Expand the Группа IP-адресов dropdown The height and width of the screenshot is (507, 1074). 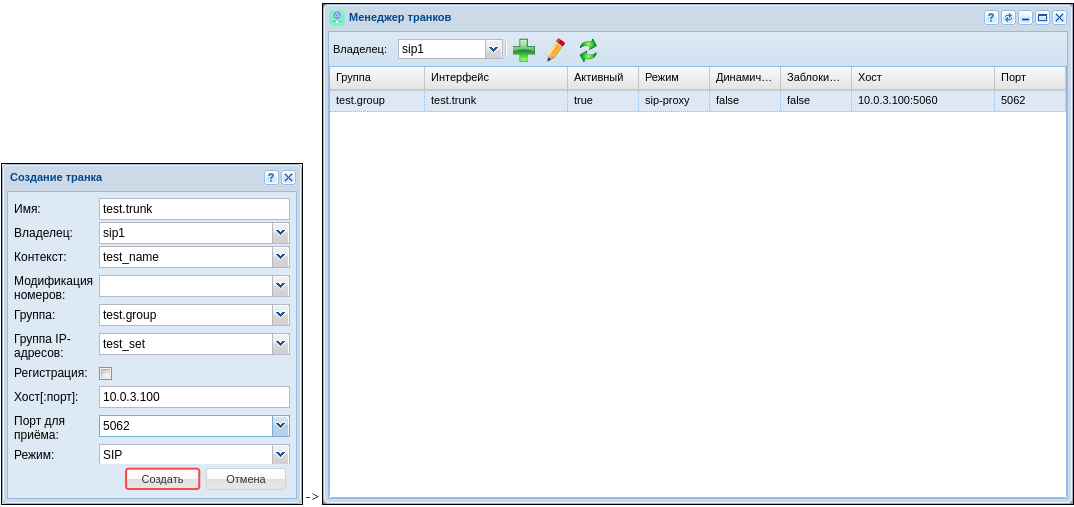[x=281, y=344]
